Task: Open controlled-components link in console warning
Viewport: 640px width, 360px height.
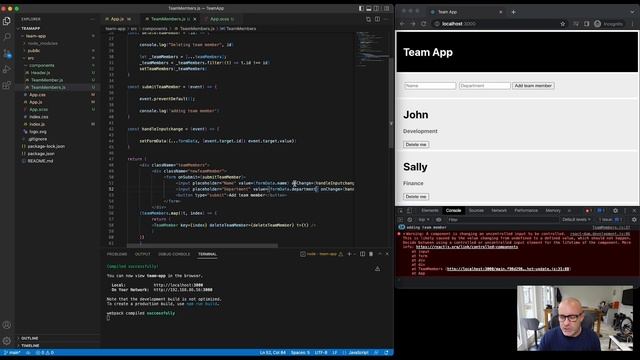Action: click(x=467, y=247)
